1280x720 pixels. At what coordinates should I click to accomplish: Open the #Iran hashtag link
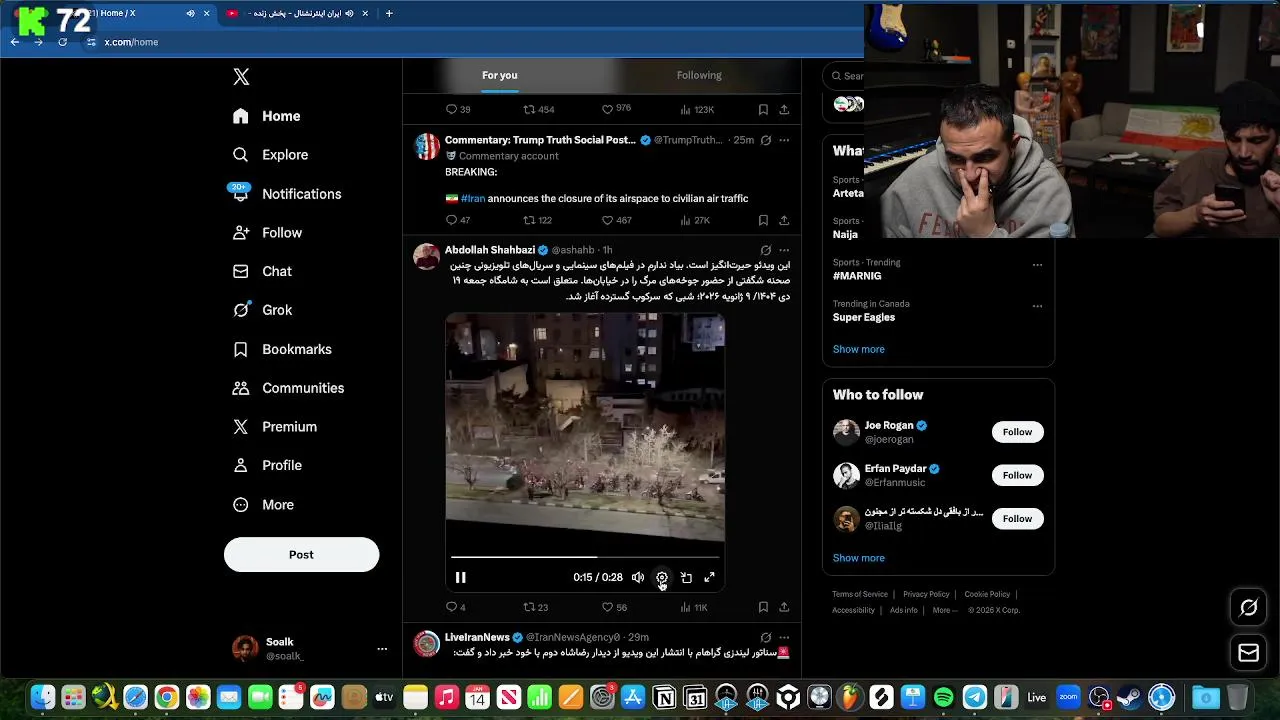473,198
